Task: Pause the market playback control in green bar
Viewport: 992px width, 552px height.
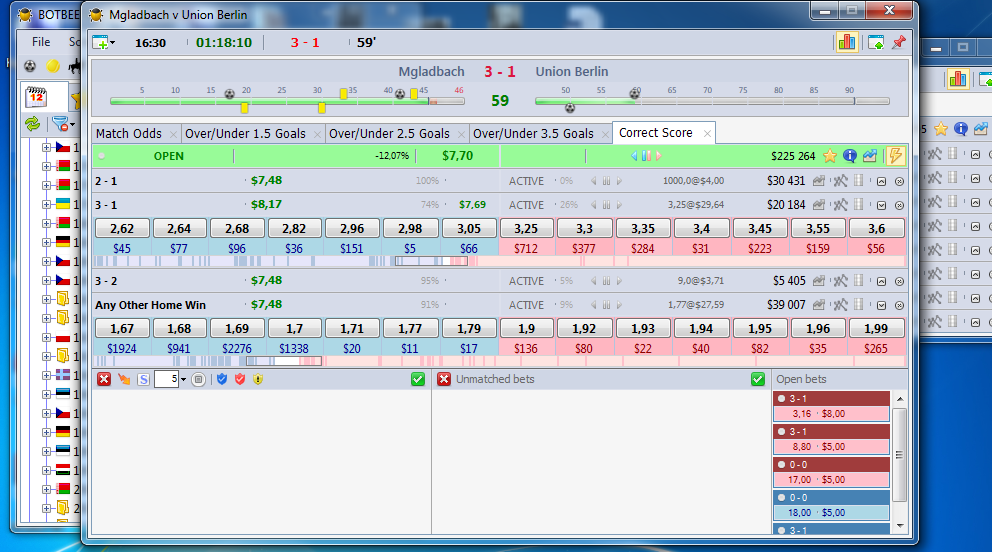Action: point(646,156)
